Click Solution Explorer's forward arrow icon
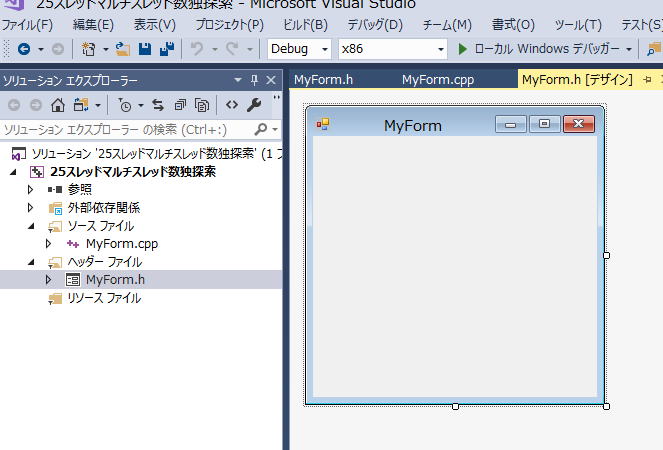Viewport: 663px width, 450px height. (36, 105)
